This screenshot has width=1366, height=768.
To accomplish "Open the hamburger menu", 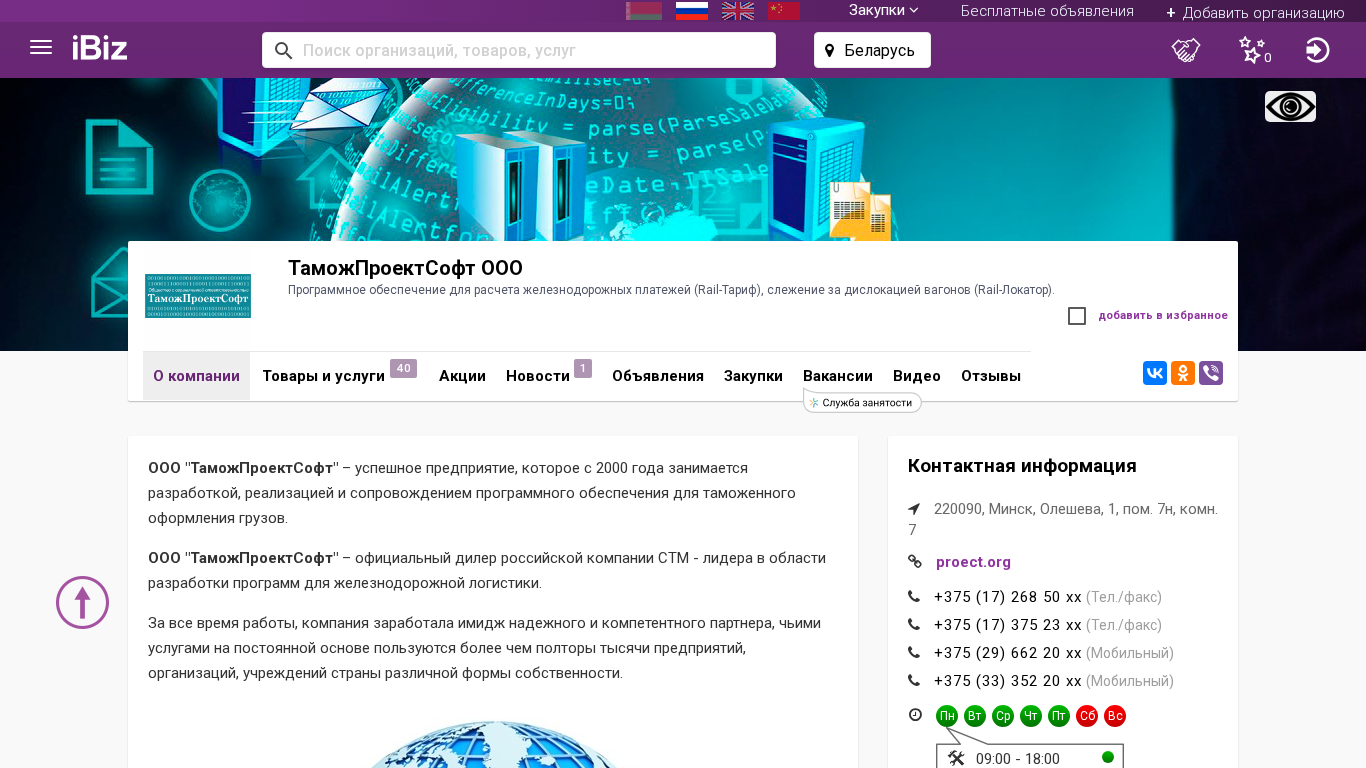I will [41, 47].
